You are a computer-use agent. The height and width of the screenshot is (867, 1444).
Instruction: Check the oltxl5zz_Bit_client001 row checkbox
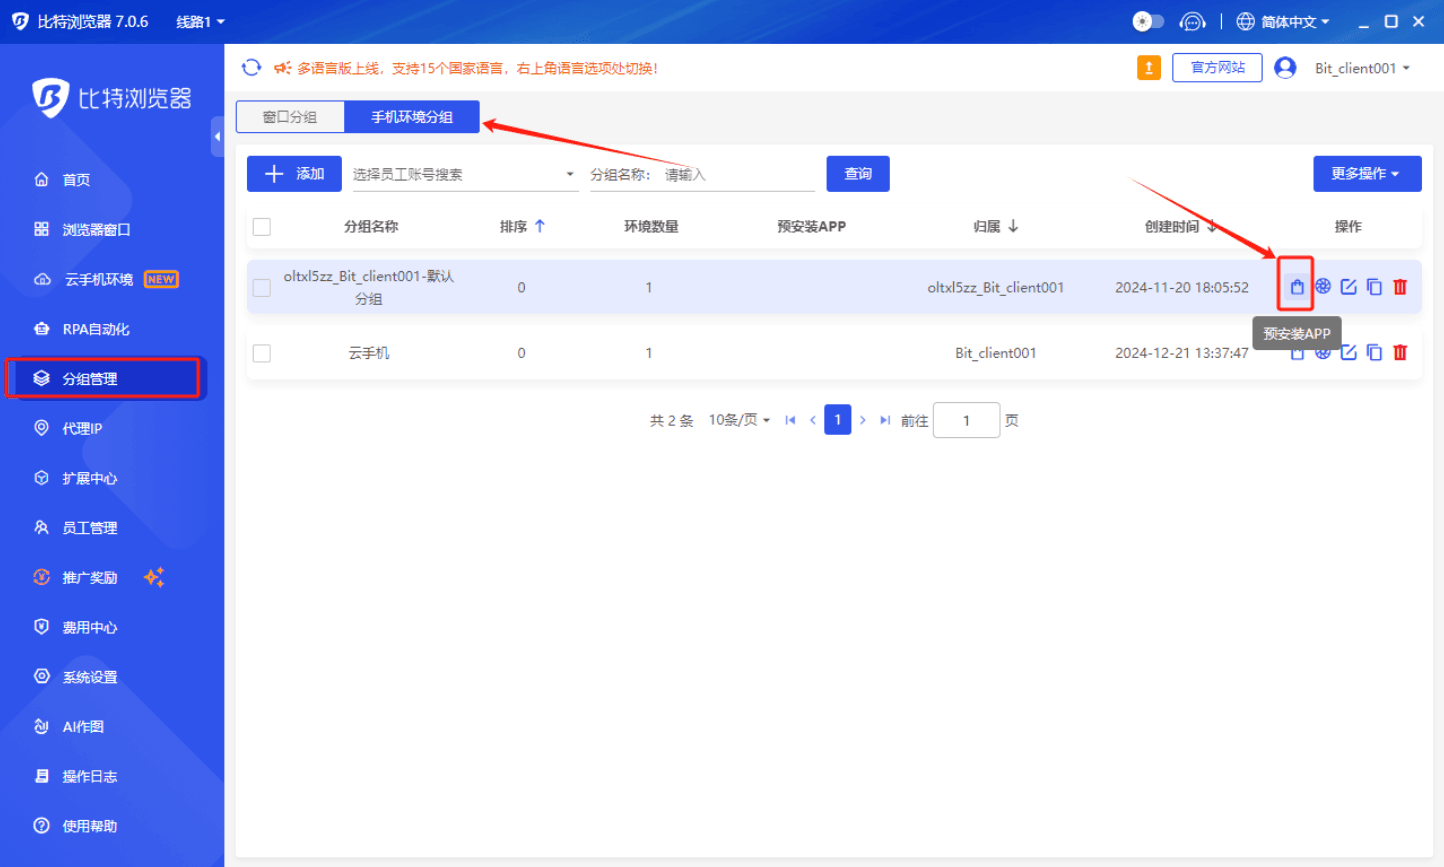[x=262, y=288]
